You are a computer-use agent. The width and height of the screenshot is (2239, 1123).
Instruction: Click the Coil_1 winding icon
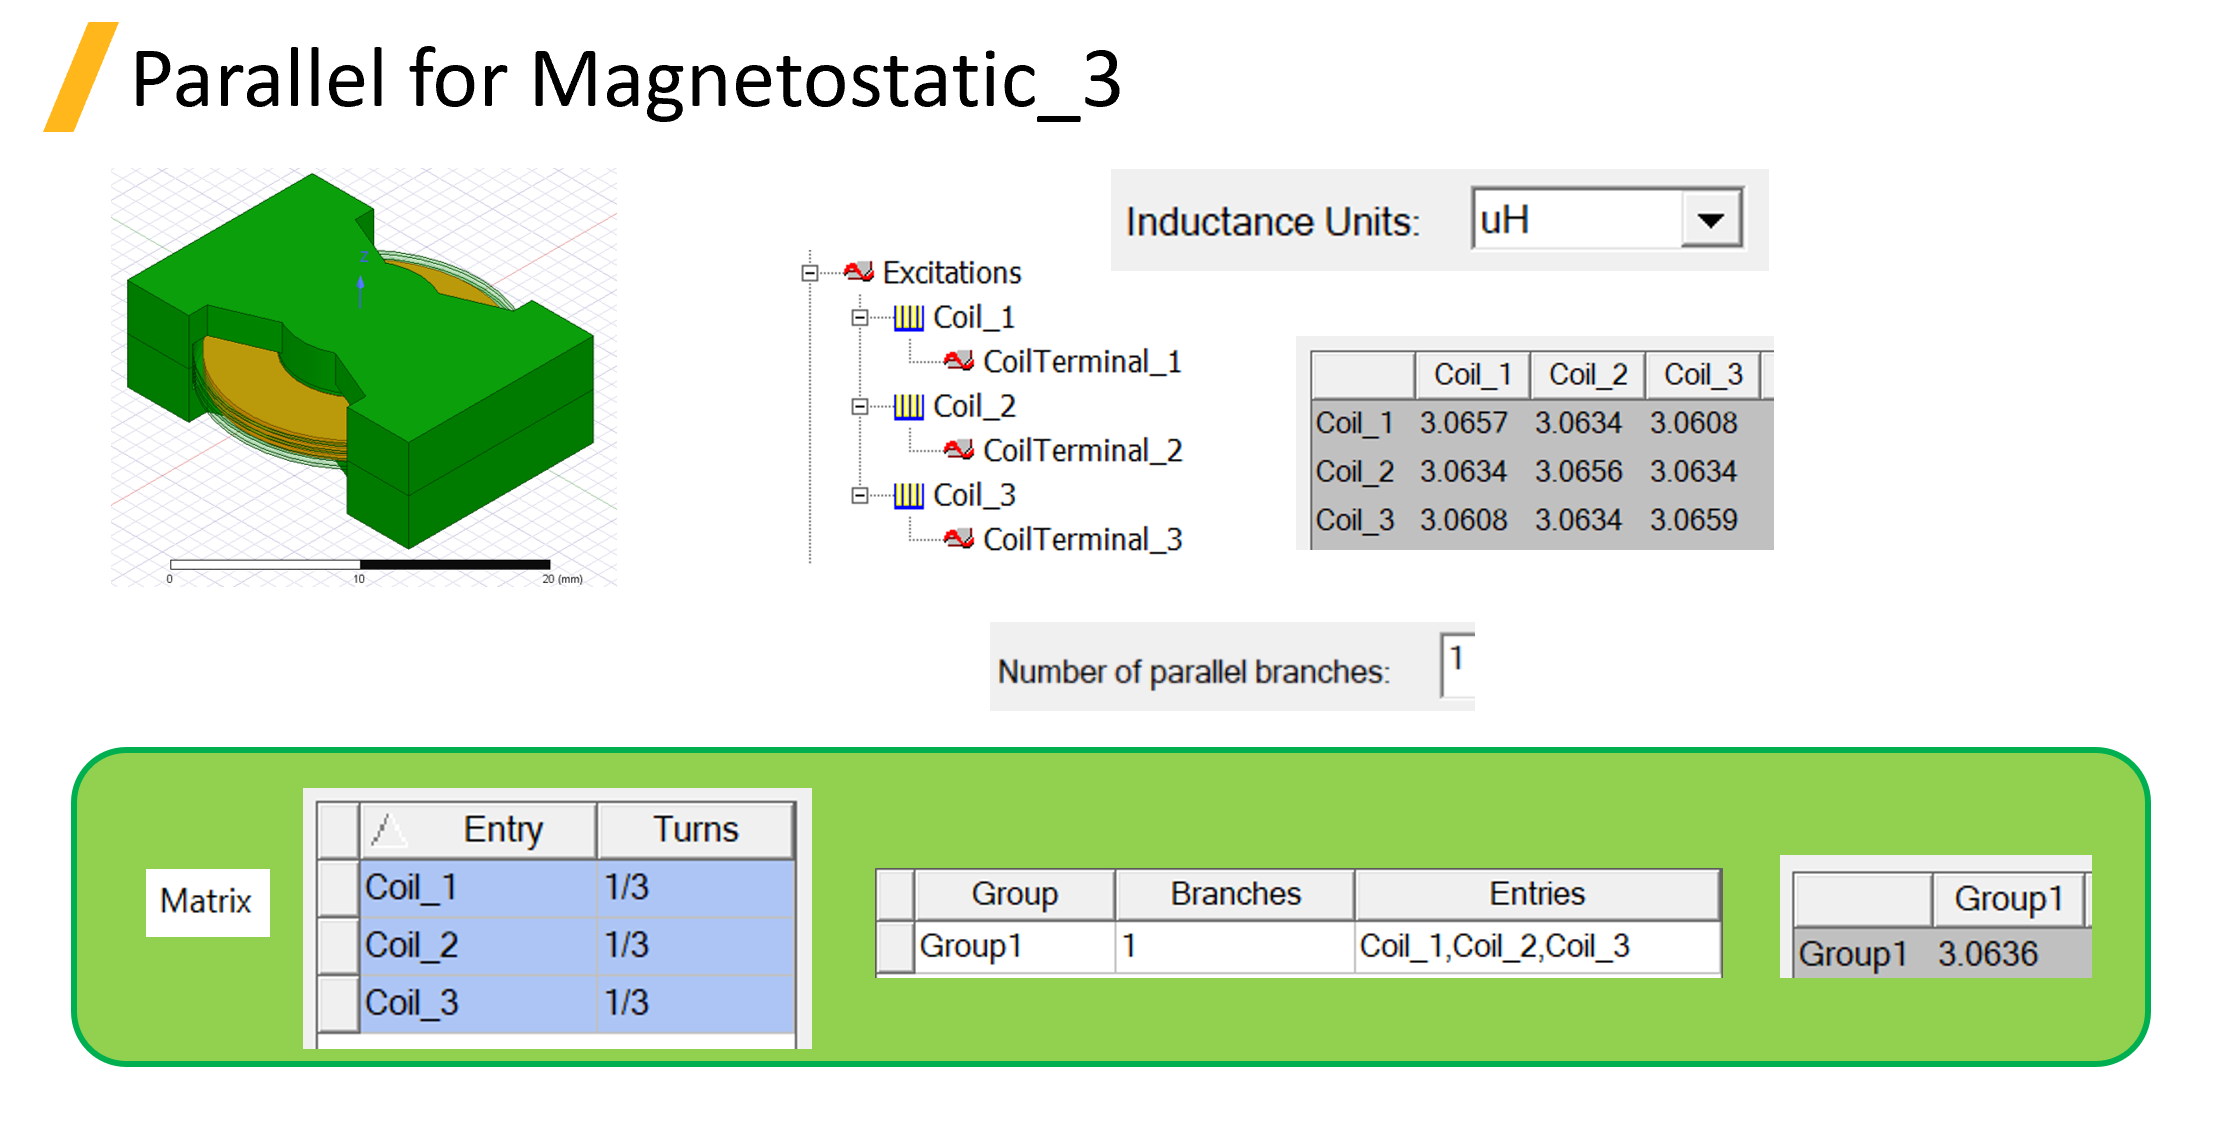pos(908,318)
